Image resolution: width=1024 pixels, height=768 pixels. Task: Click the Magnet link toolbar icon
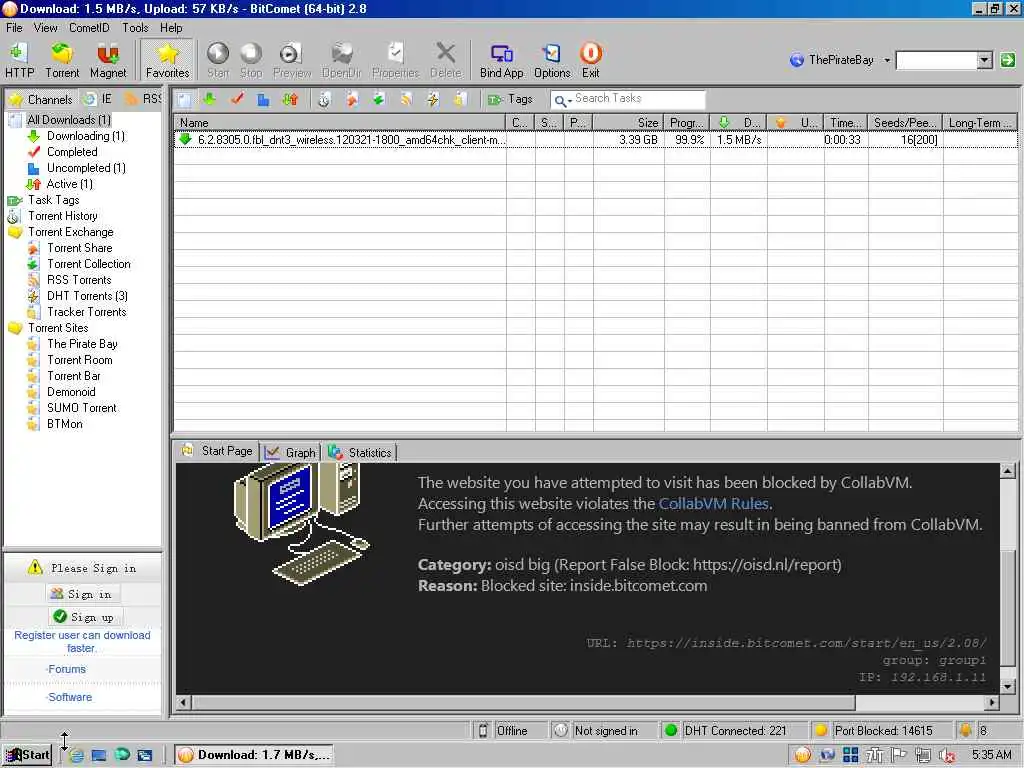(108, 60)
